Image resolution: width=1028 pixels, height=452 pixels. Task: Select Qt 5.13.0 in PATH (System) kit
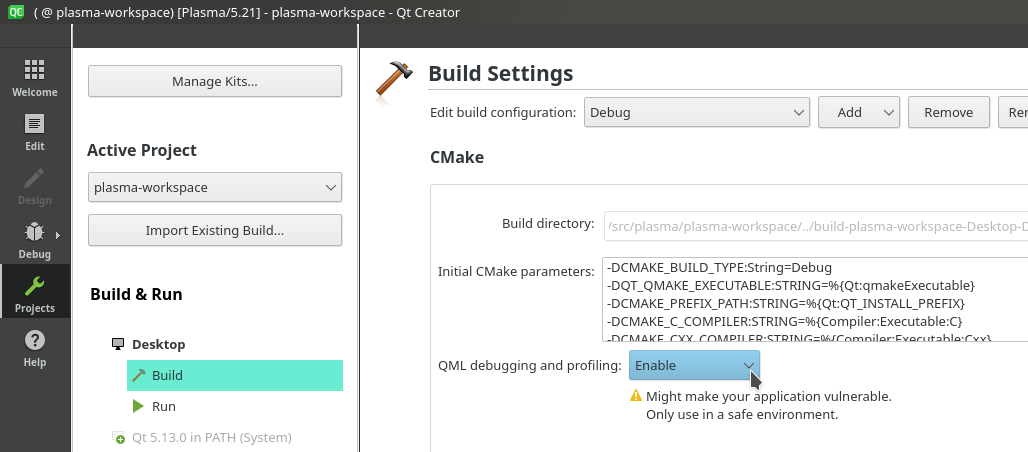click(212, 438)
